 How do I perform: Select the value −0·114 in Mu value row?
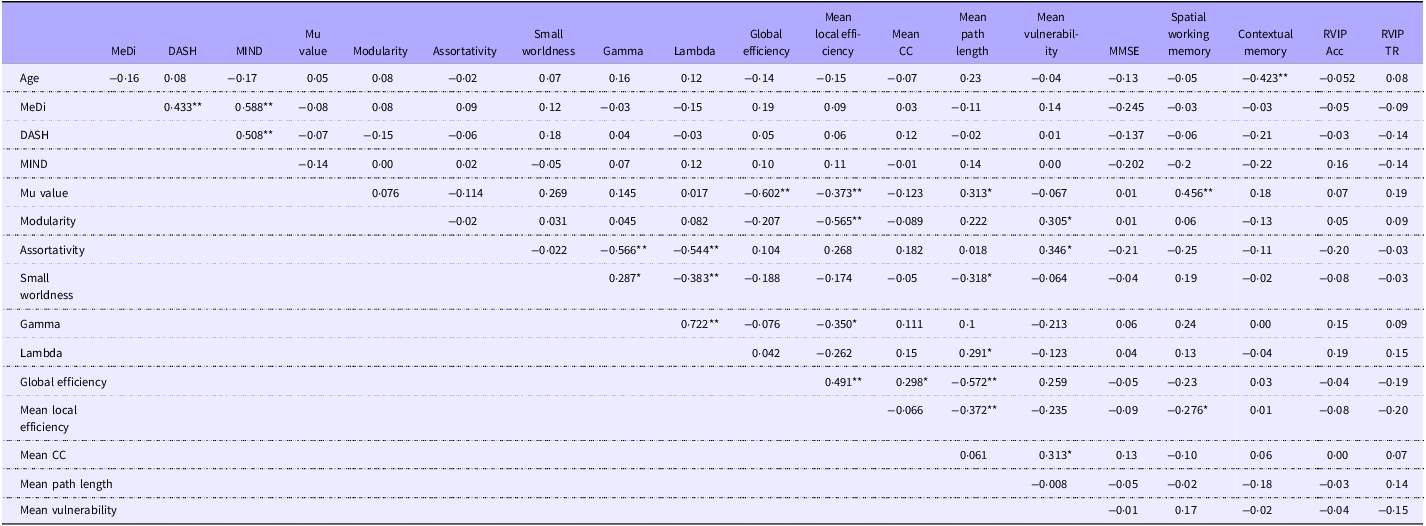465,191
